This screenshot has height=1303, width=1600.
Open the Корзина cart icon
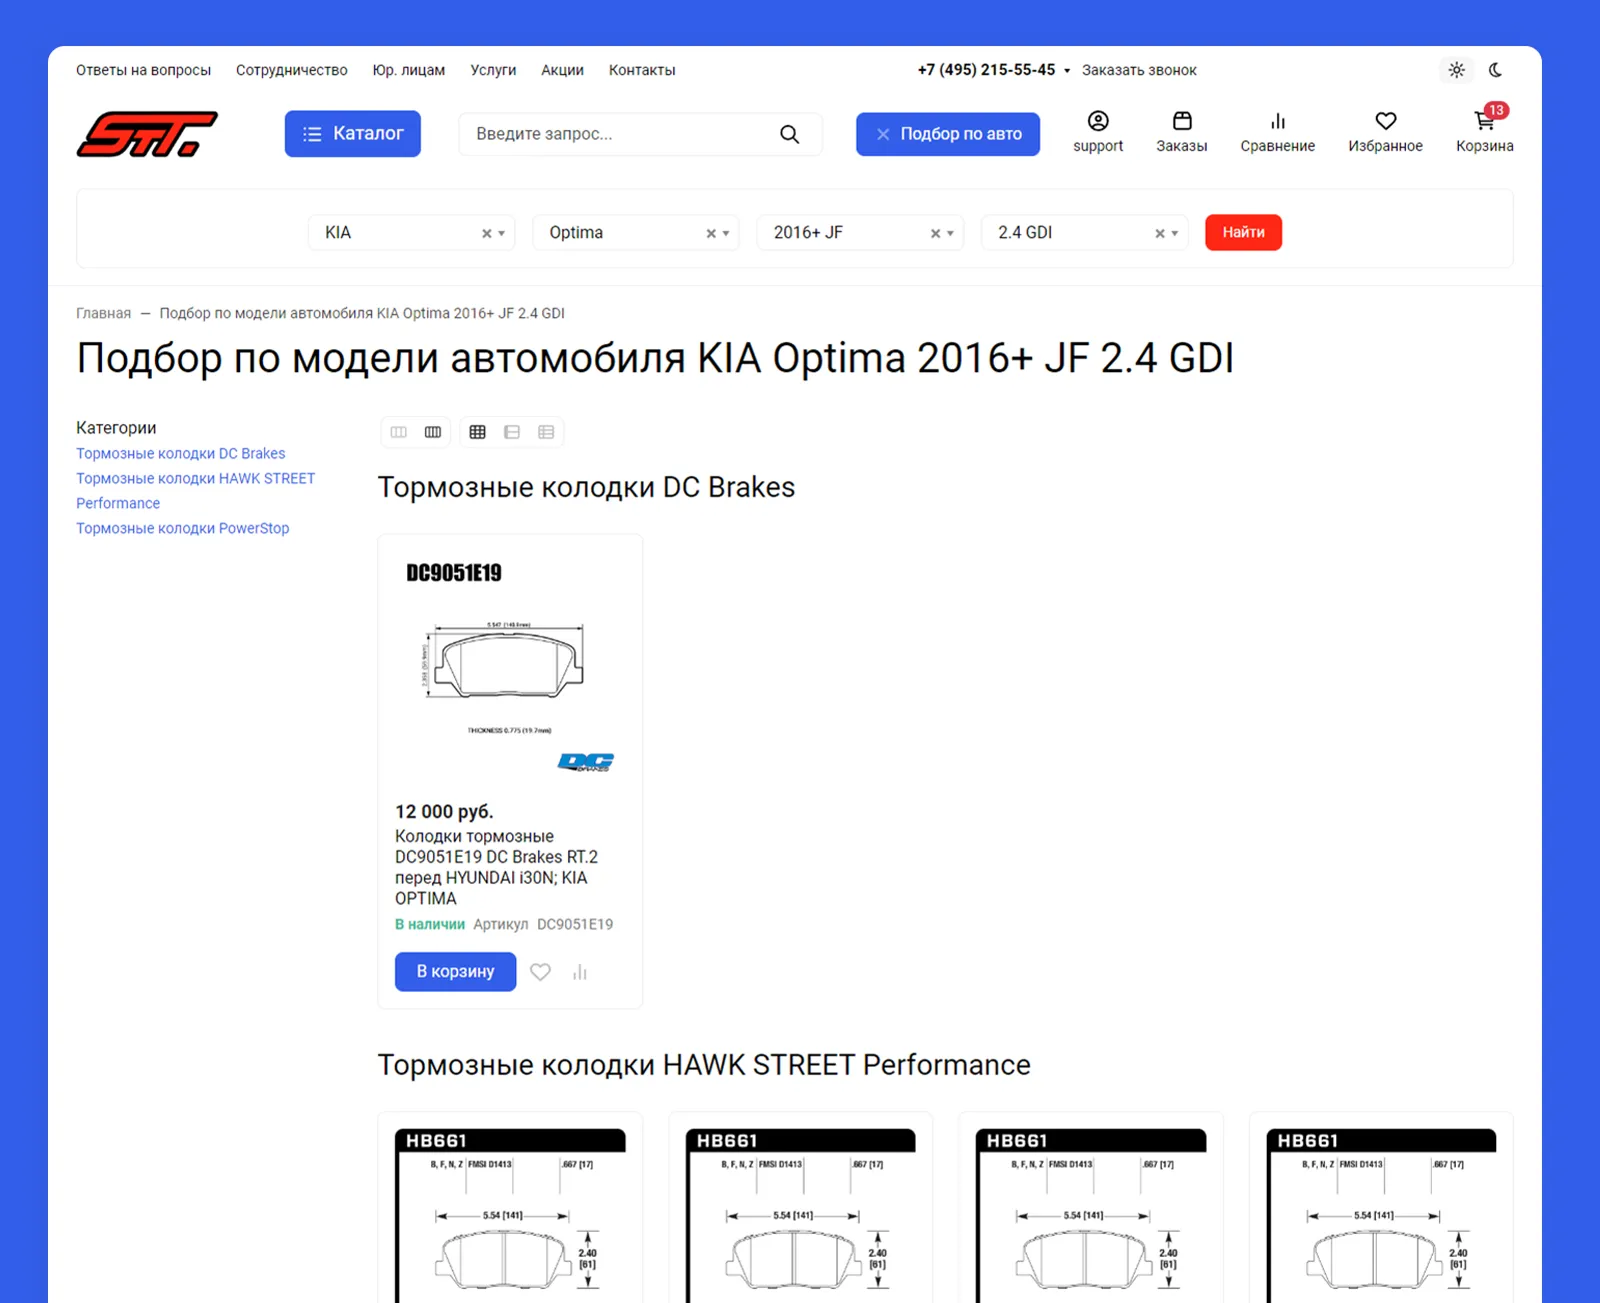1485,132
